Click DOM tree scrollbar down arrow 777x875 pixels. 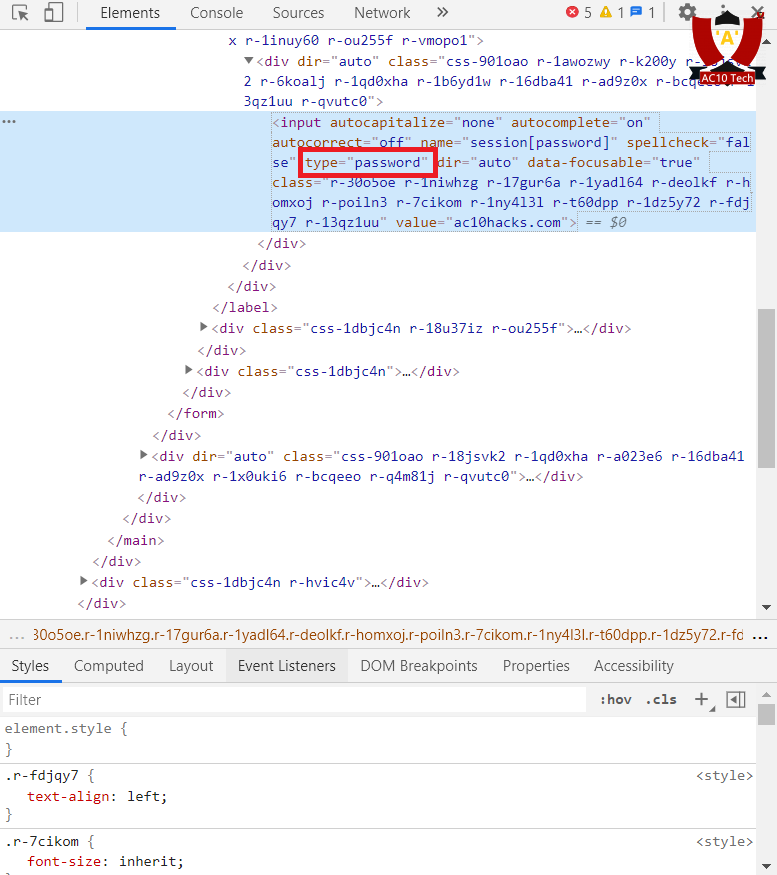[766, 607]
